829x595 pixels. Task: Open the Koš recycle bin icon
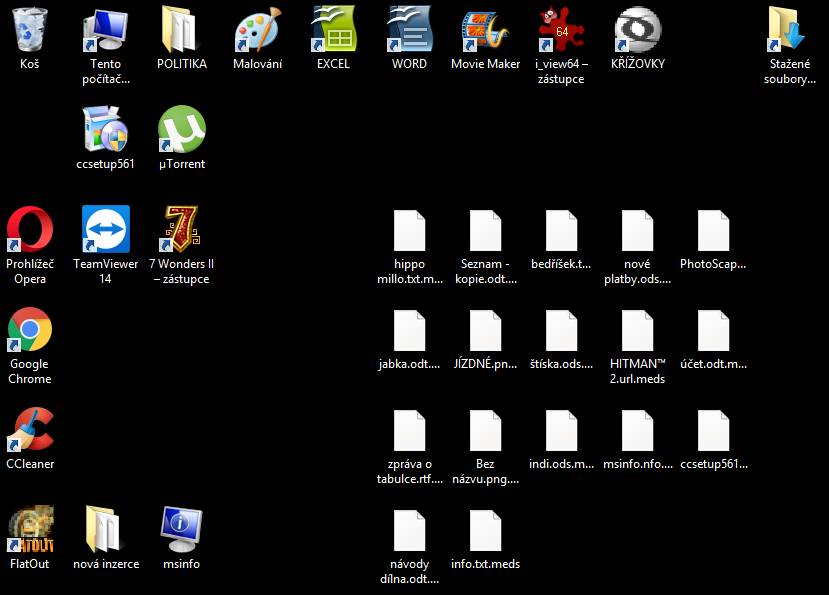(x=30, y=30)
